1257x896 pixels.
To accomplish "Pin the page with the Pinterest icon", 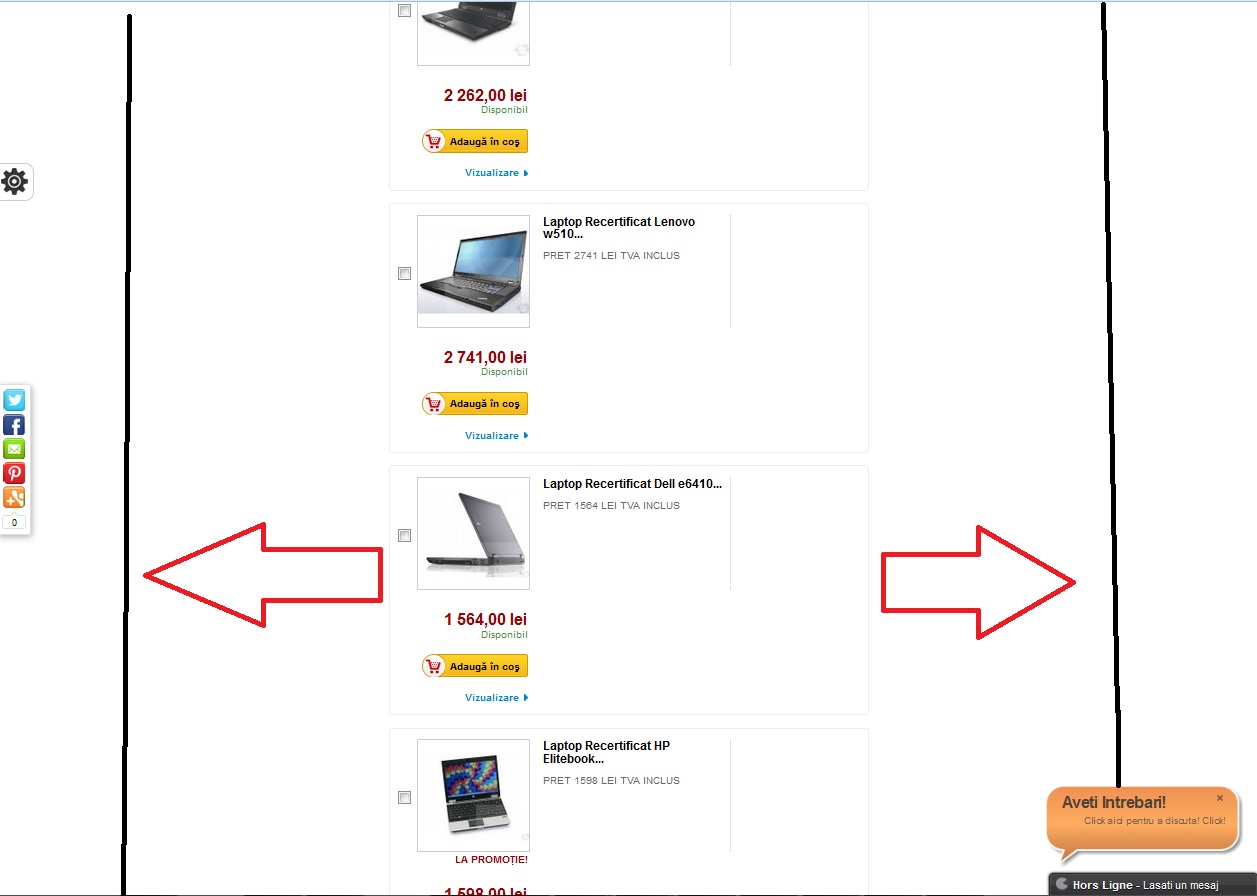I will pyautogui.click(x=14, y=473).
